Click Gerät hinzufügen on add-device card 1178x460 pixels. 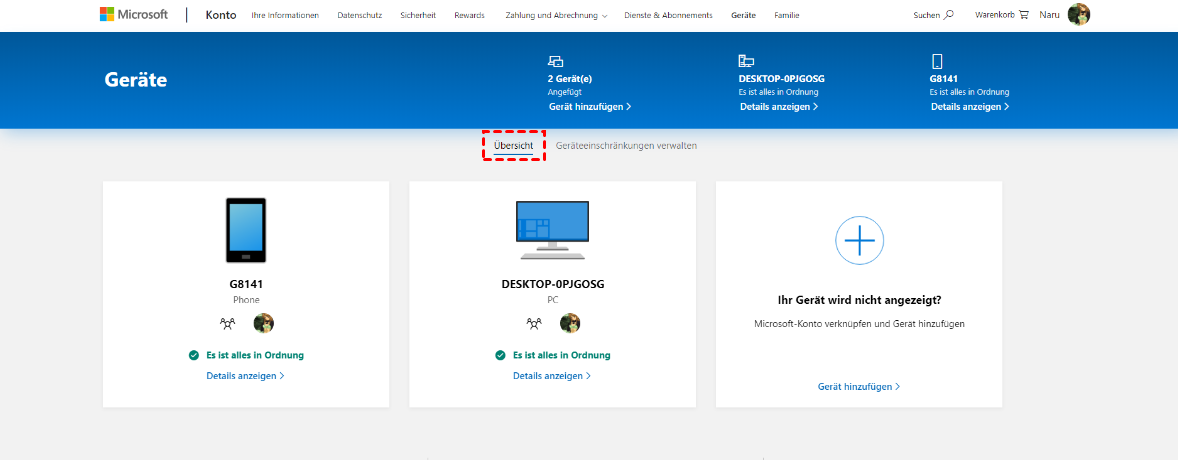(859, 386)
